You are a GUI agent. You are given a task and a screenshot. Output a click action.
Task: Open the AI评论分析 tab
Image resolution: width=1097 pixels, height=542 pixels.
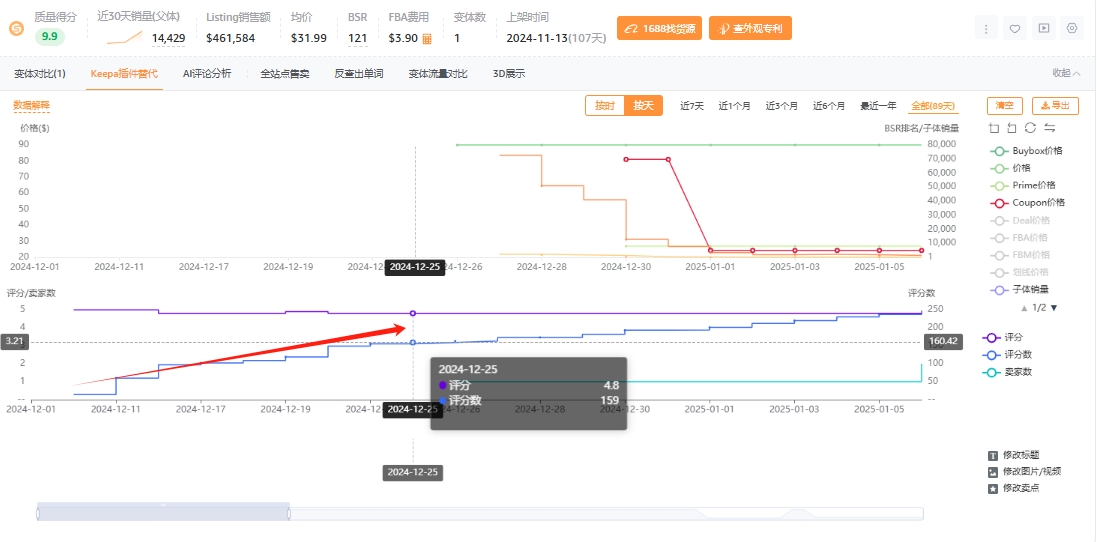[x=207, y=73]
